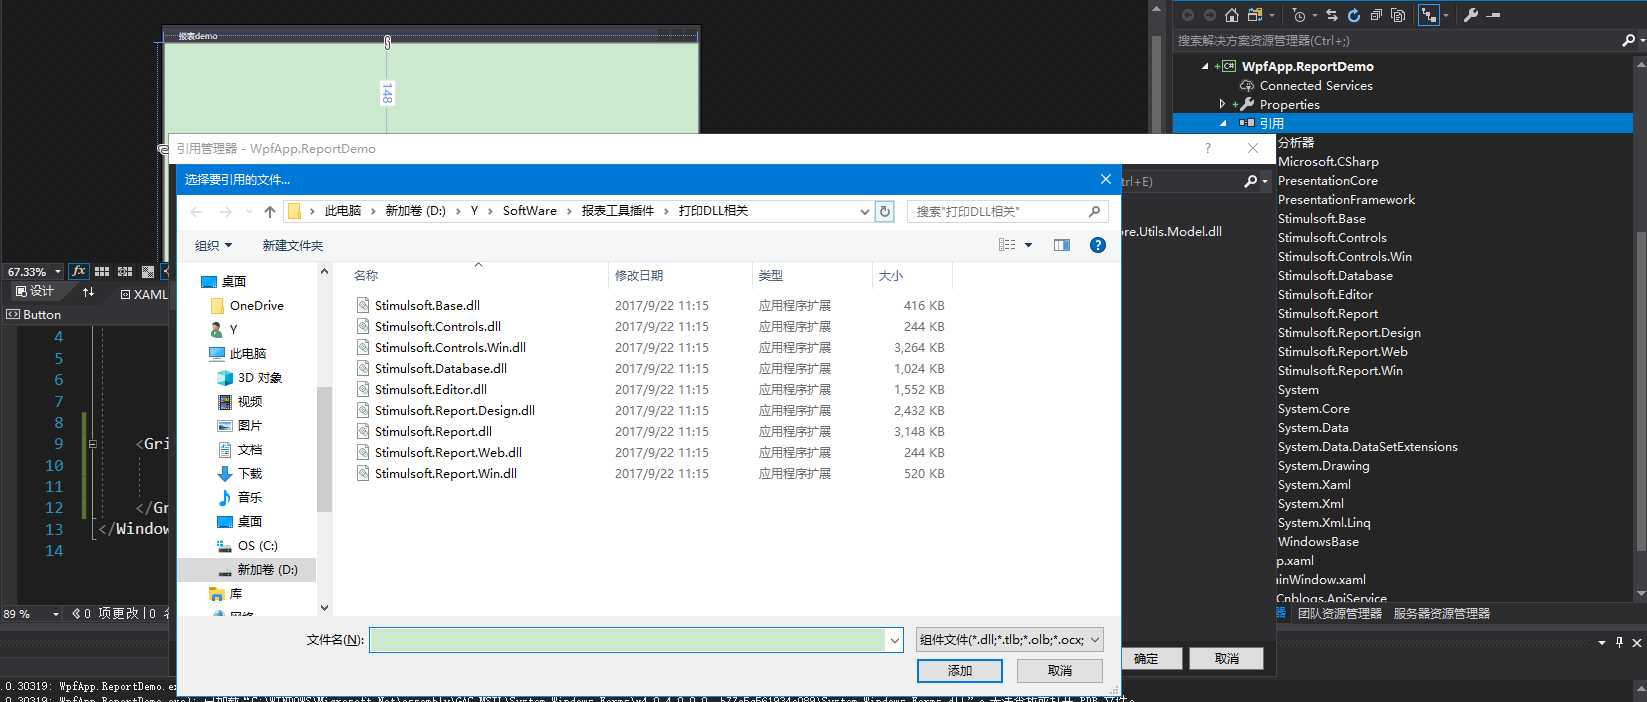
Task: Click the help icon in file dialog toolbar
Action: [x=1097, y=245]
